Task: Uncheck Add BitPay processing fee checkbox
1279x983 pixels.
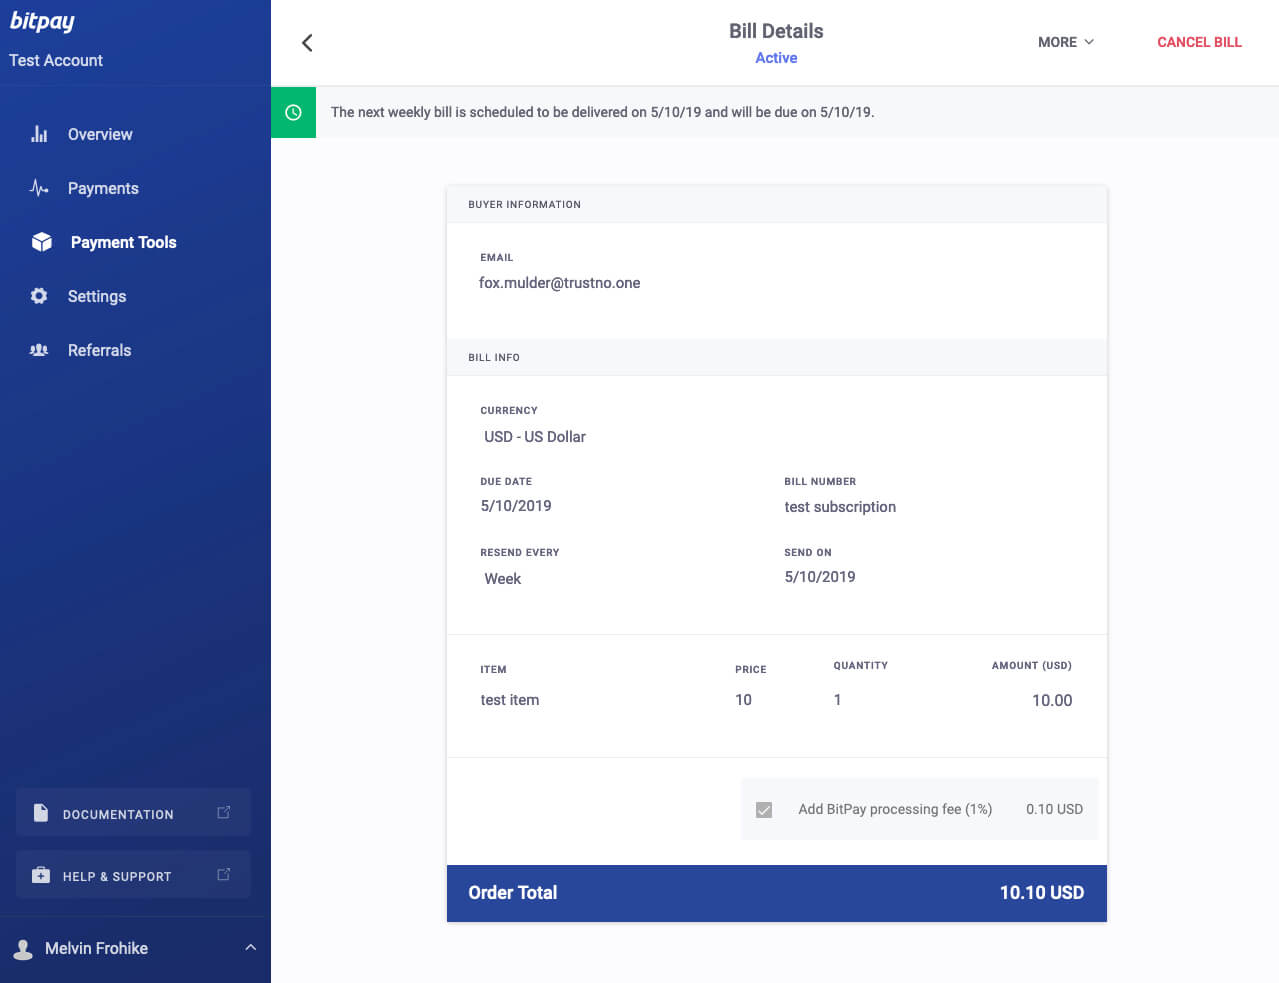Action: coord(764,810)
